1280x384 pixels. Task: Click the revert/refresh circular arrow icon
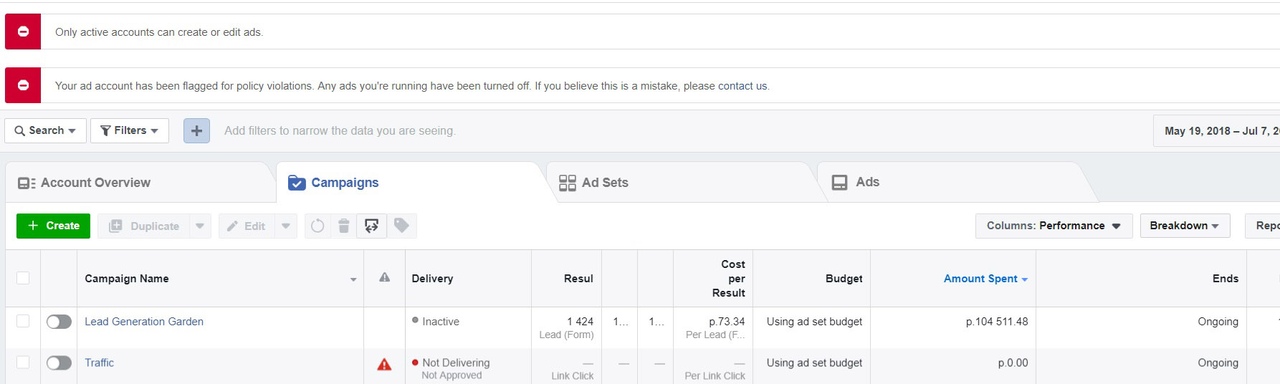pyautogui.click(x=318, y=226)
